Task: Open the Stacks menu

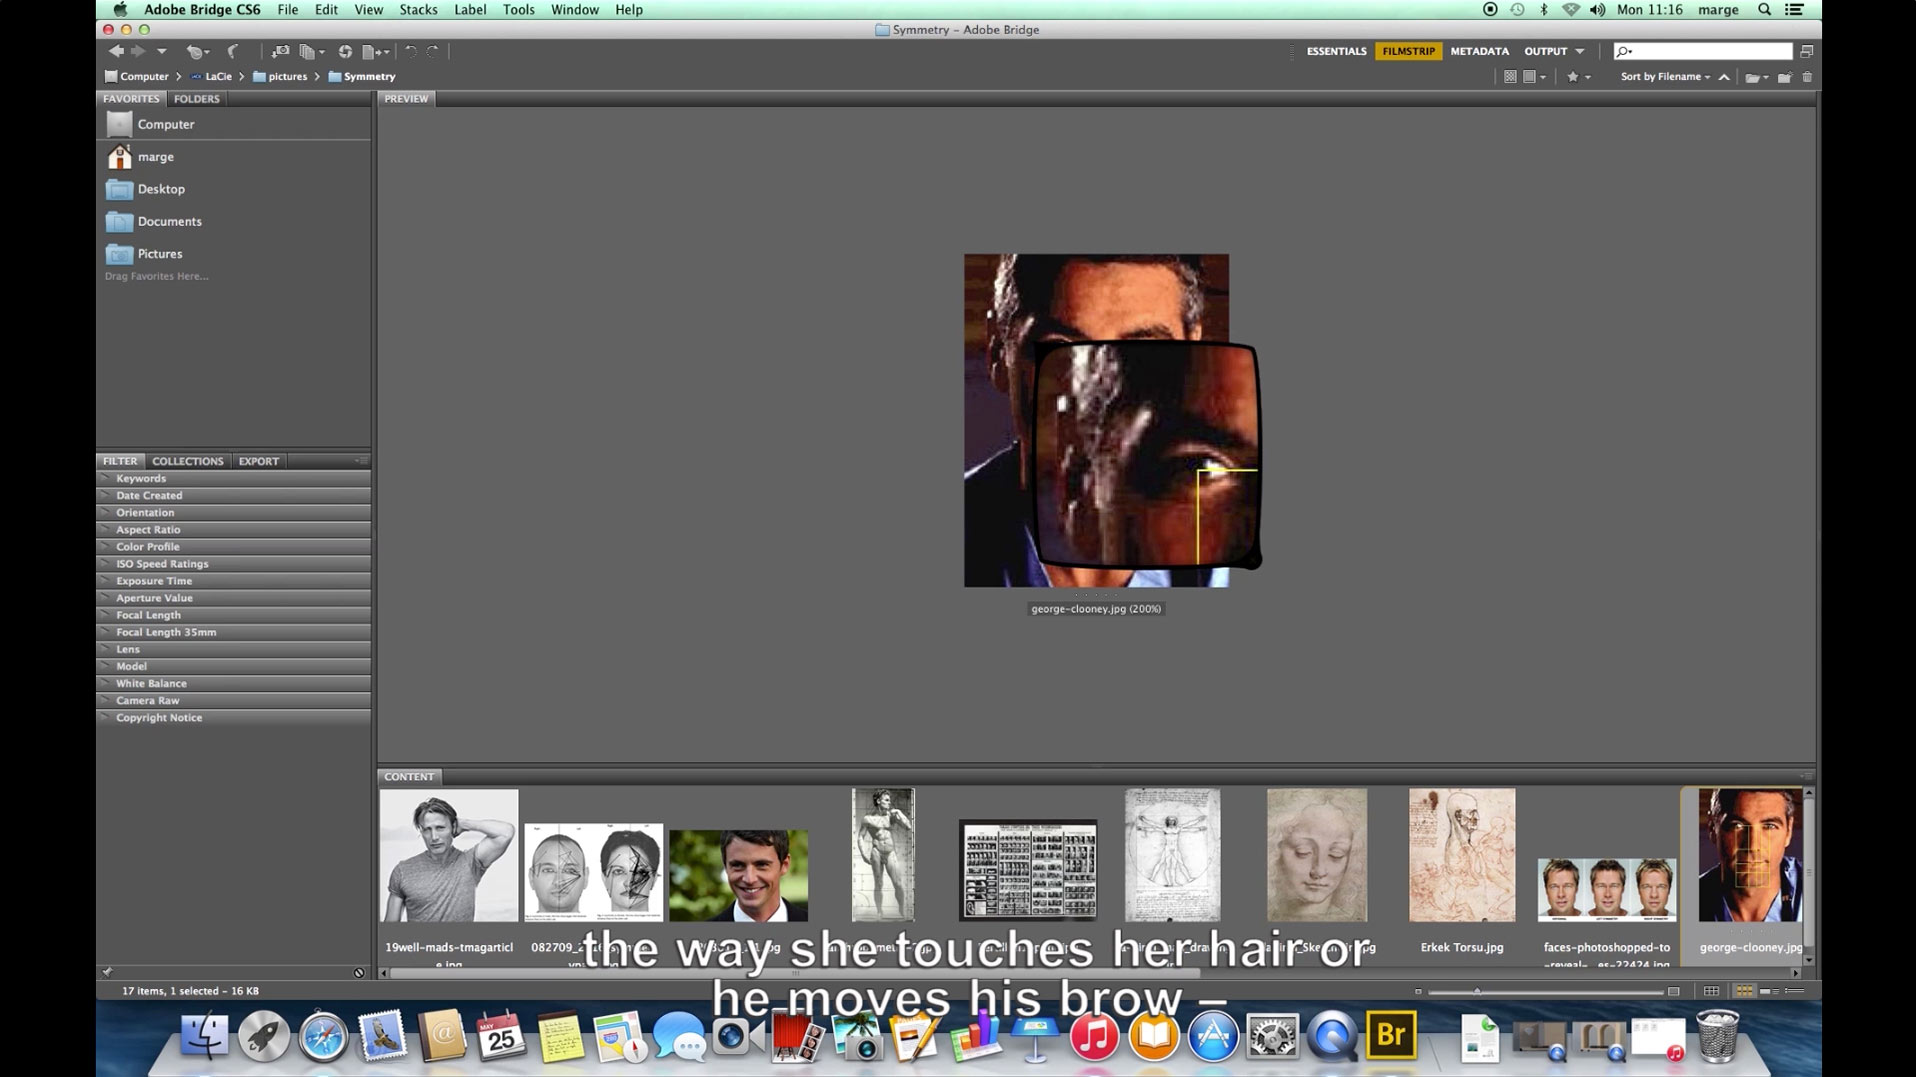Action: click(x=418, y=10)
